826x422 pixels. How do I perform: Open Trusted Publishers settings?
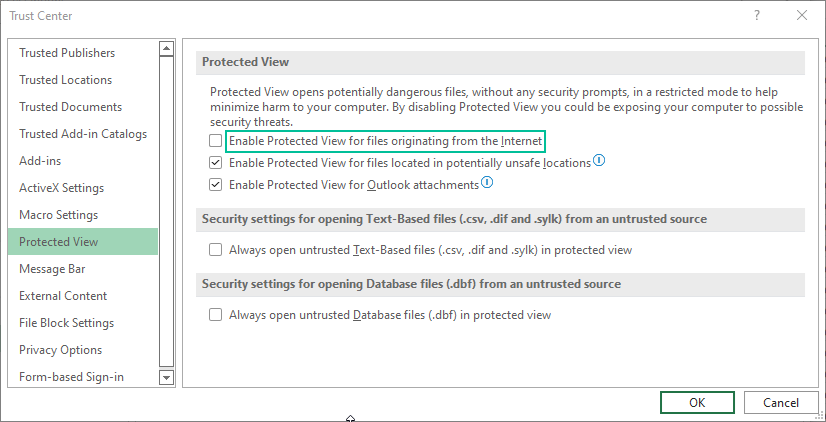point(67,53)
